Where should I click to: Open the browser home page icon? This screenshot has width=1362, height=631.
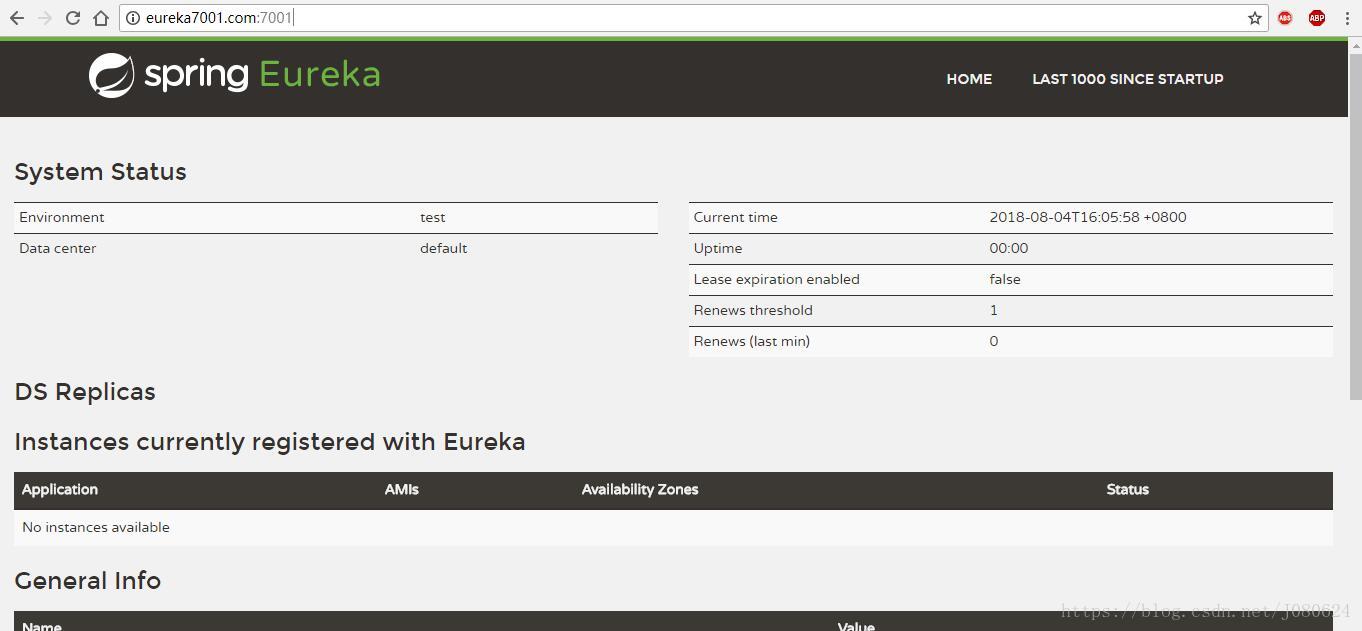[x=101, y=18]
